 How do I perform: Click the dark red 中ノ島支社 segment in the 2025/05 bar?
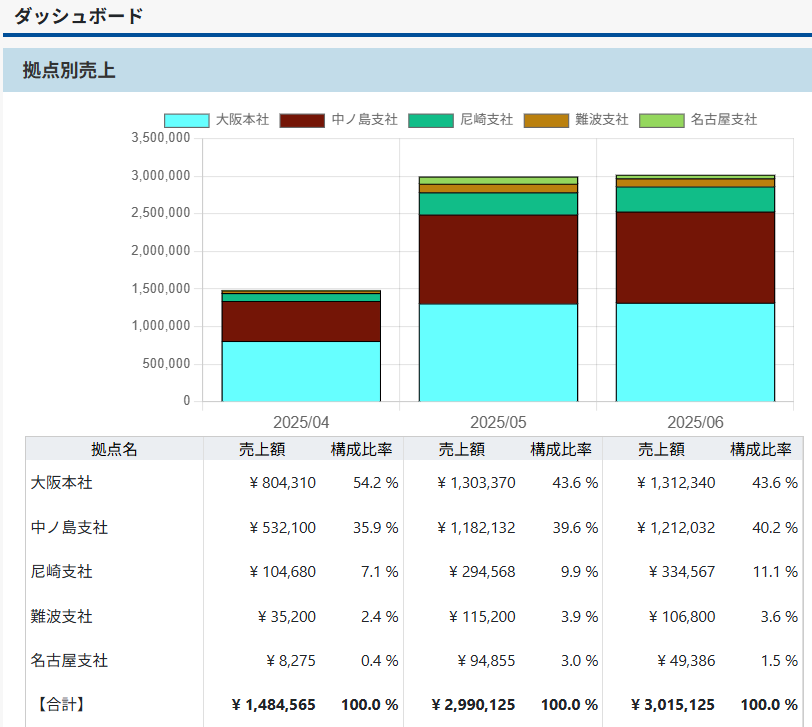pos(498,259)
